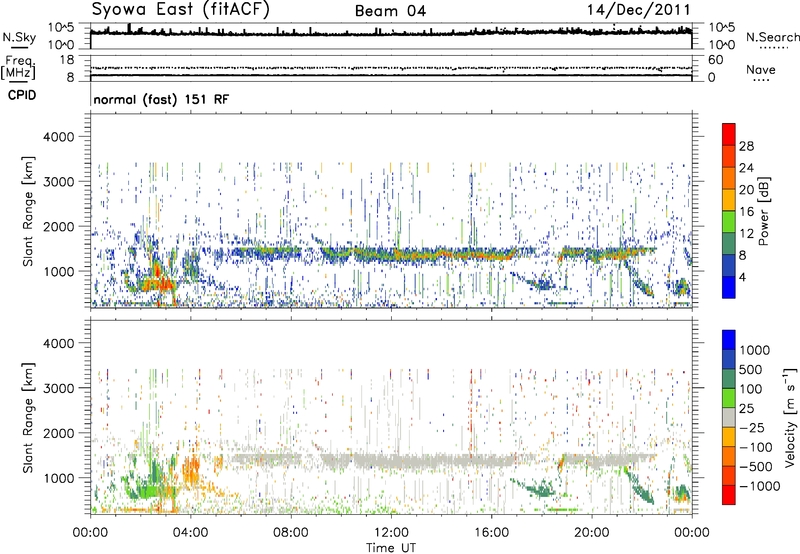This screenshot has height=554, width=800.
Task: Click the 'Slant Range [km]' label of the power panel
Action: pos(28,211)
